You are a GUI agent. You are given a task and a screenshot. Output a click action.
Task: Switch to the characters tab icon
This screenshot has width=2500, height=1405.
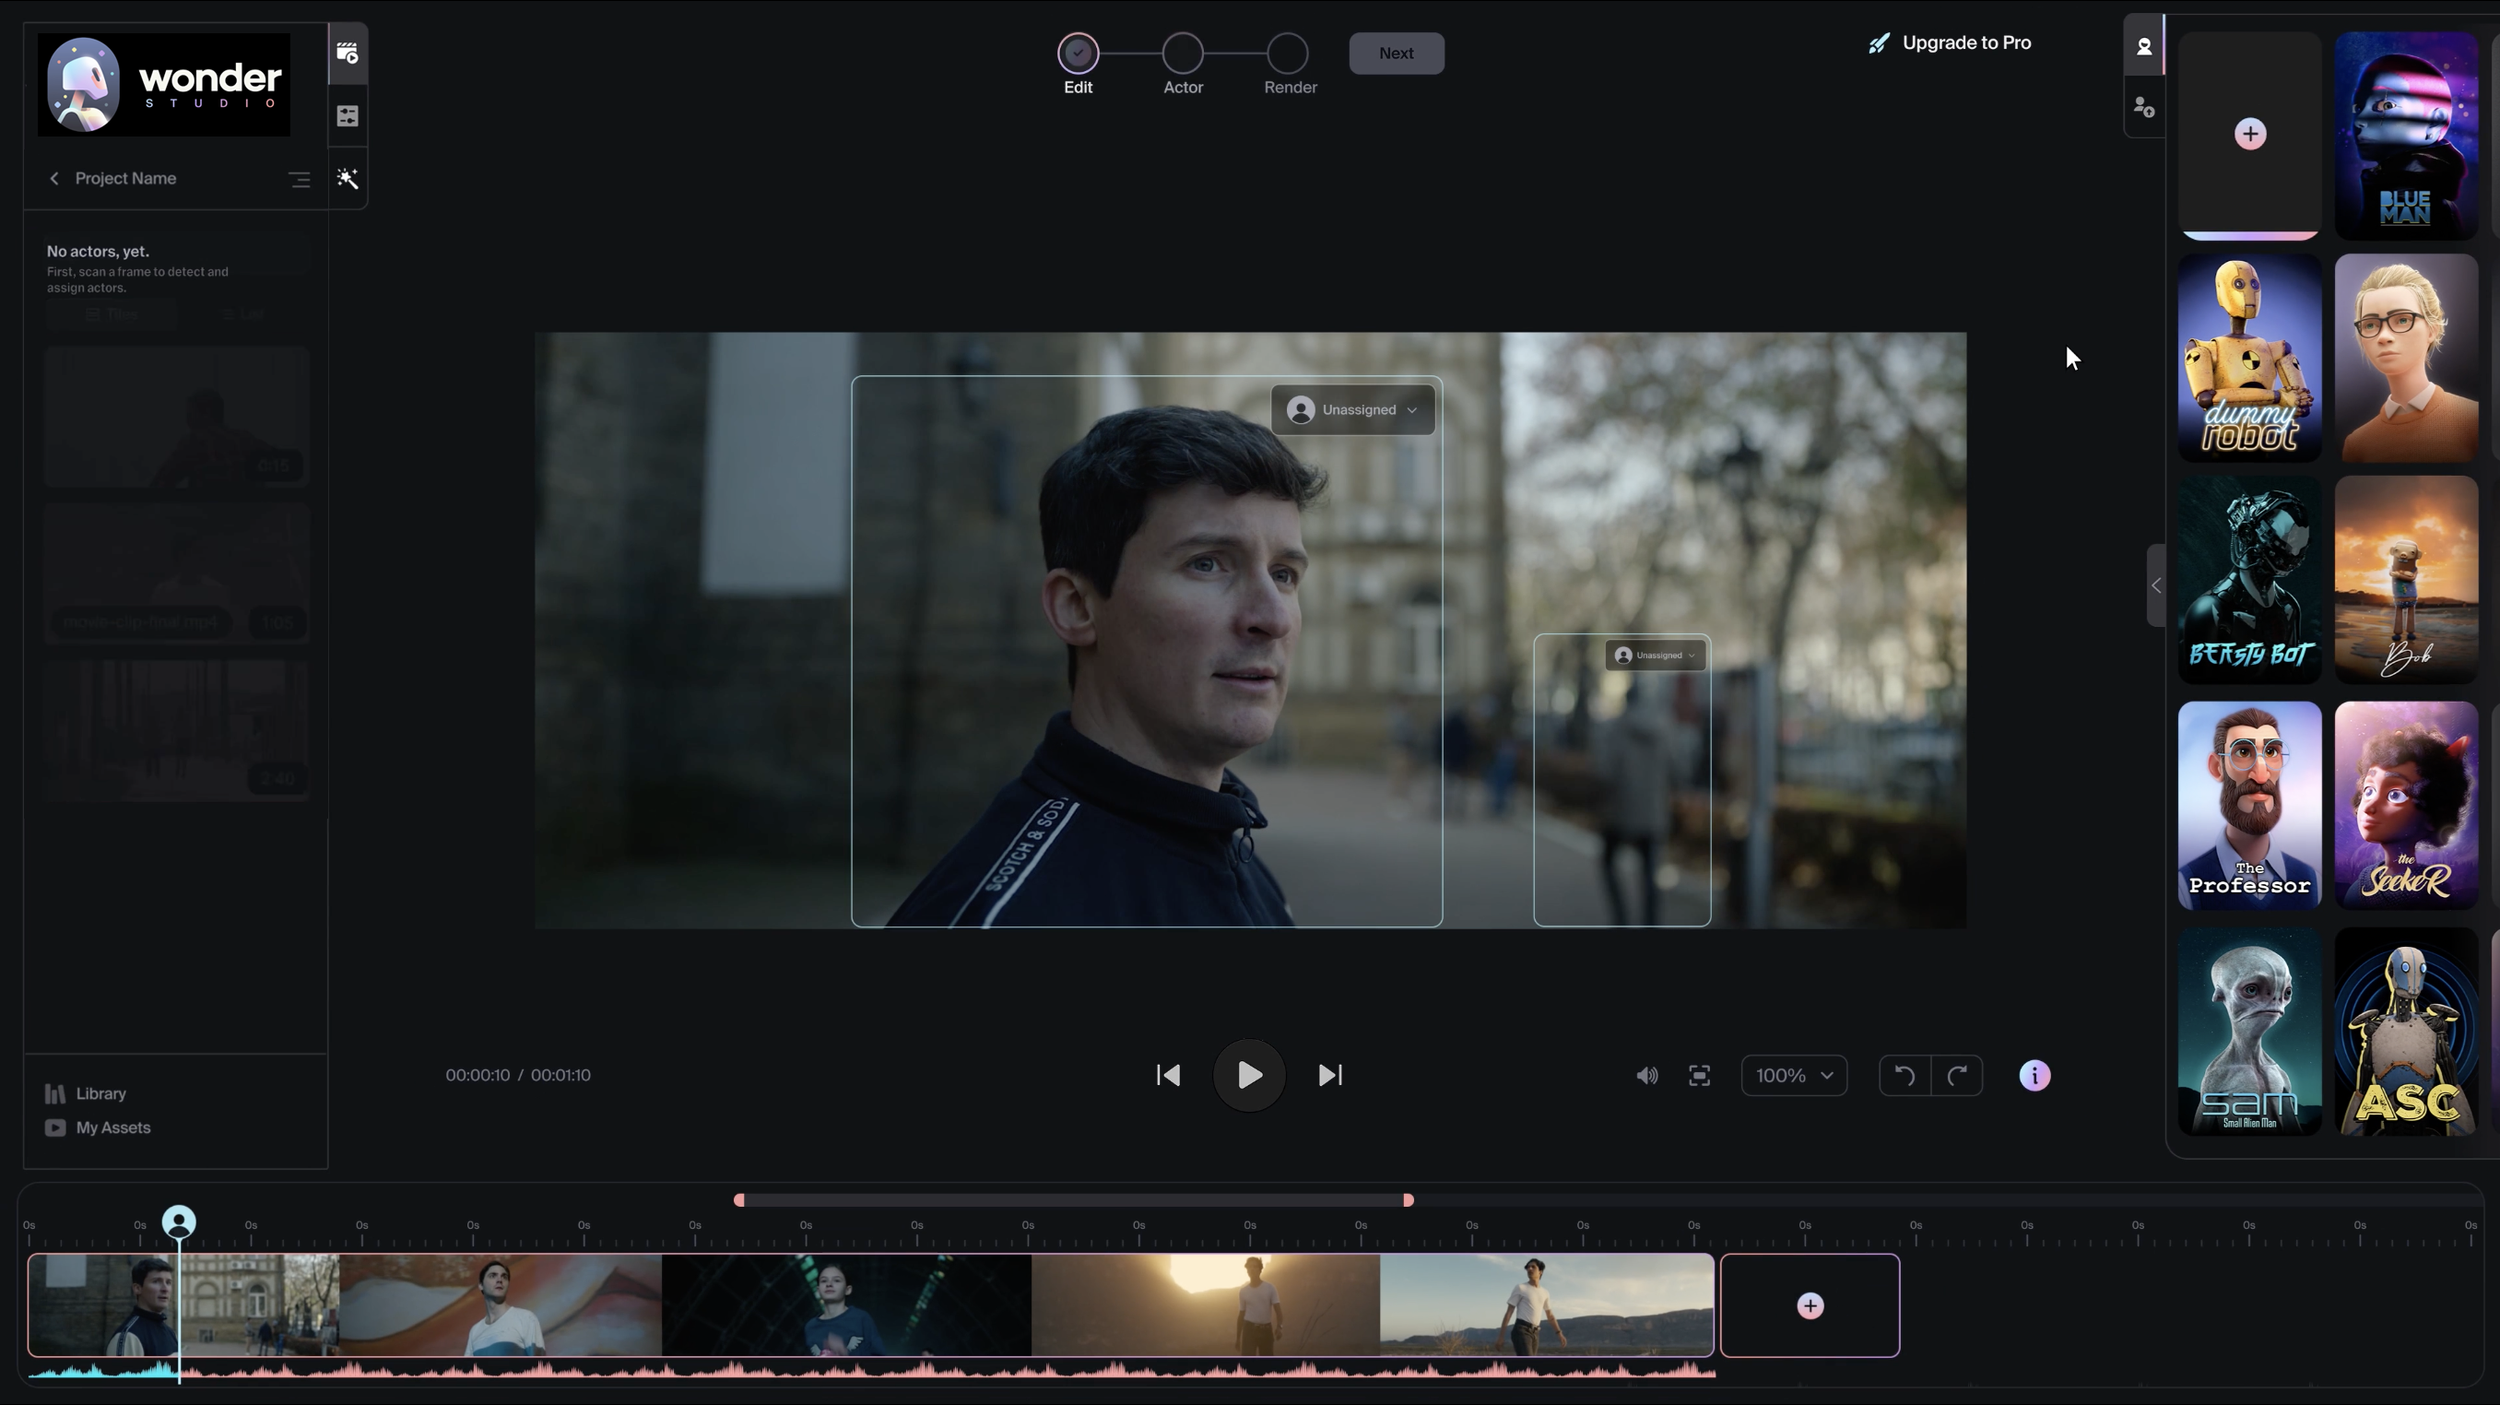click(2143, 46)
